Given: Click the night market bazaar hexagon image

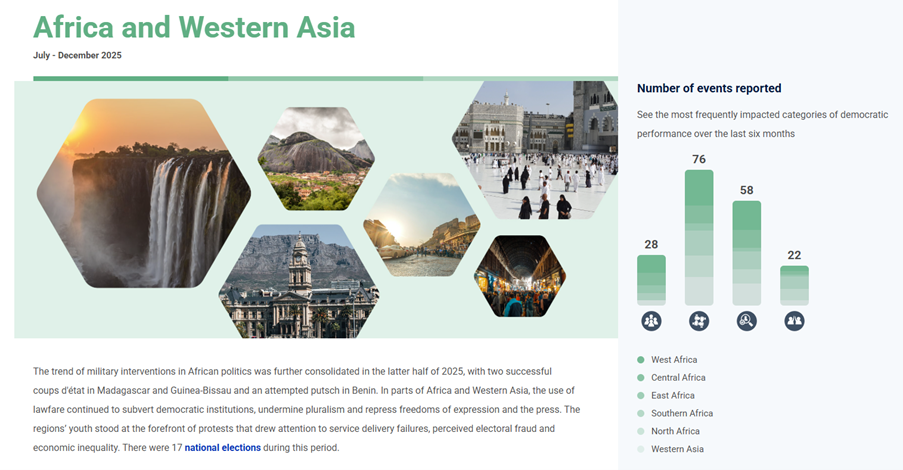Looking at the screenshot, I should tap(519, 277).
